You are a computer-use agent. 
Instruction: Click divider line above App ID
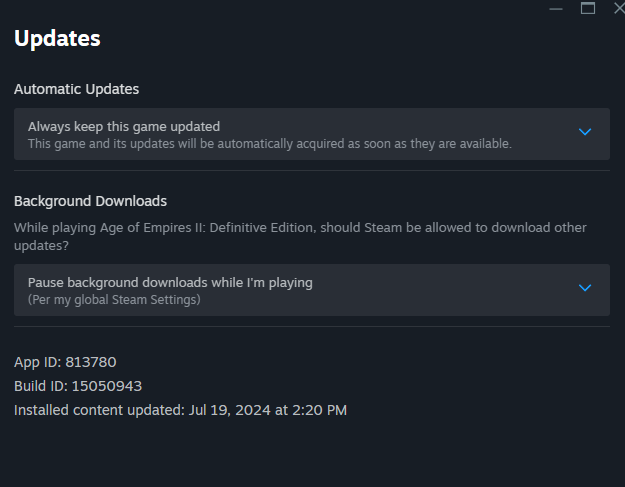click(x=311, y=326)
